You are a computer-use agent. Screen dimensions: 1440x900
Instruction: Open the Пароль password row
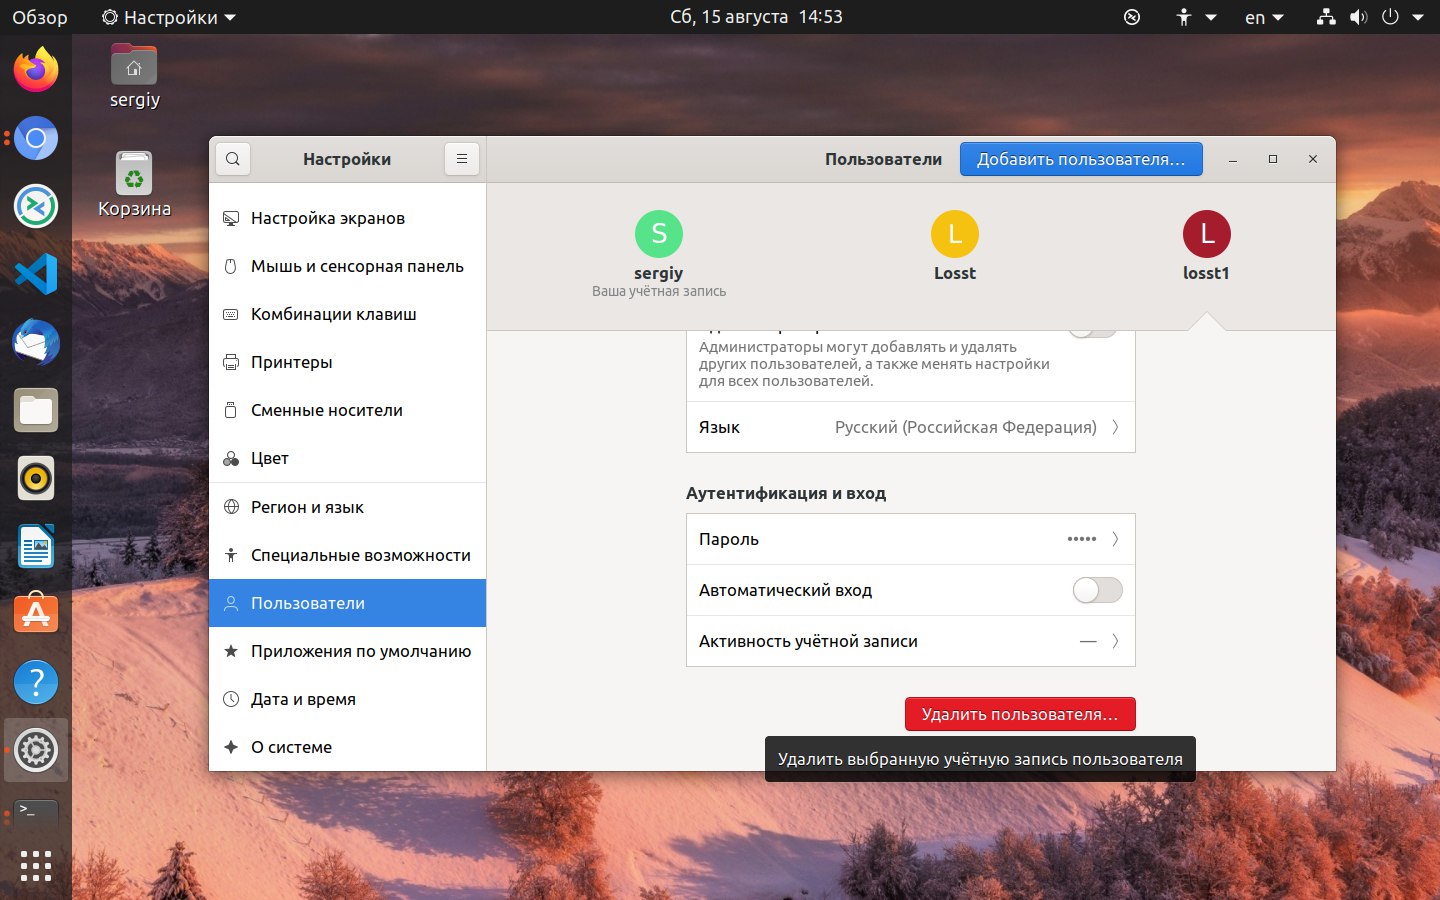911,539
